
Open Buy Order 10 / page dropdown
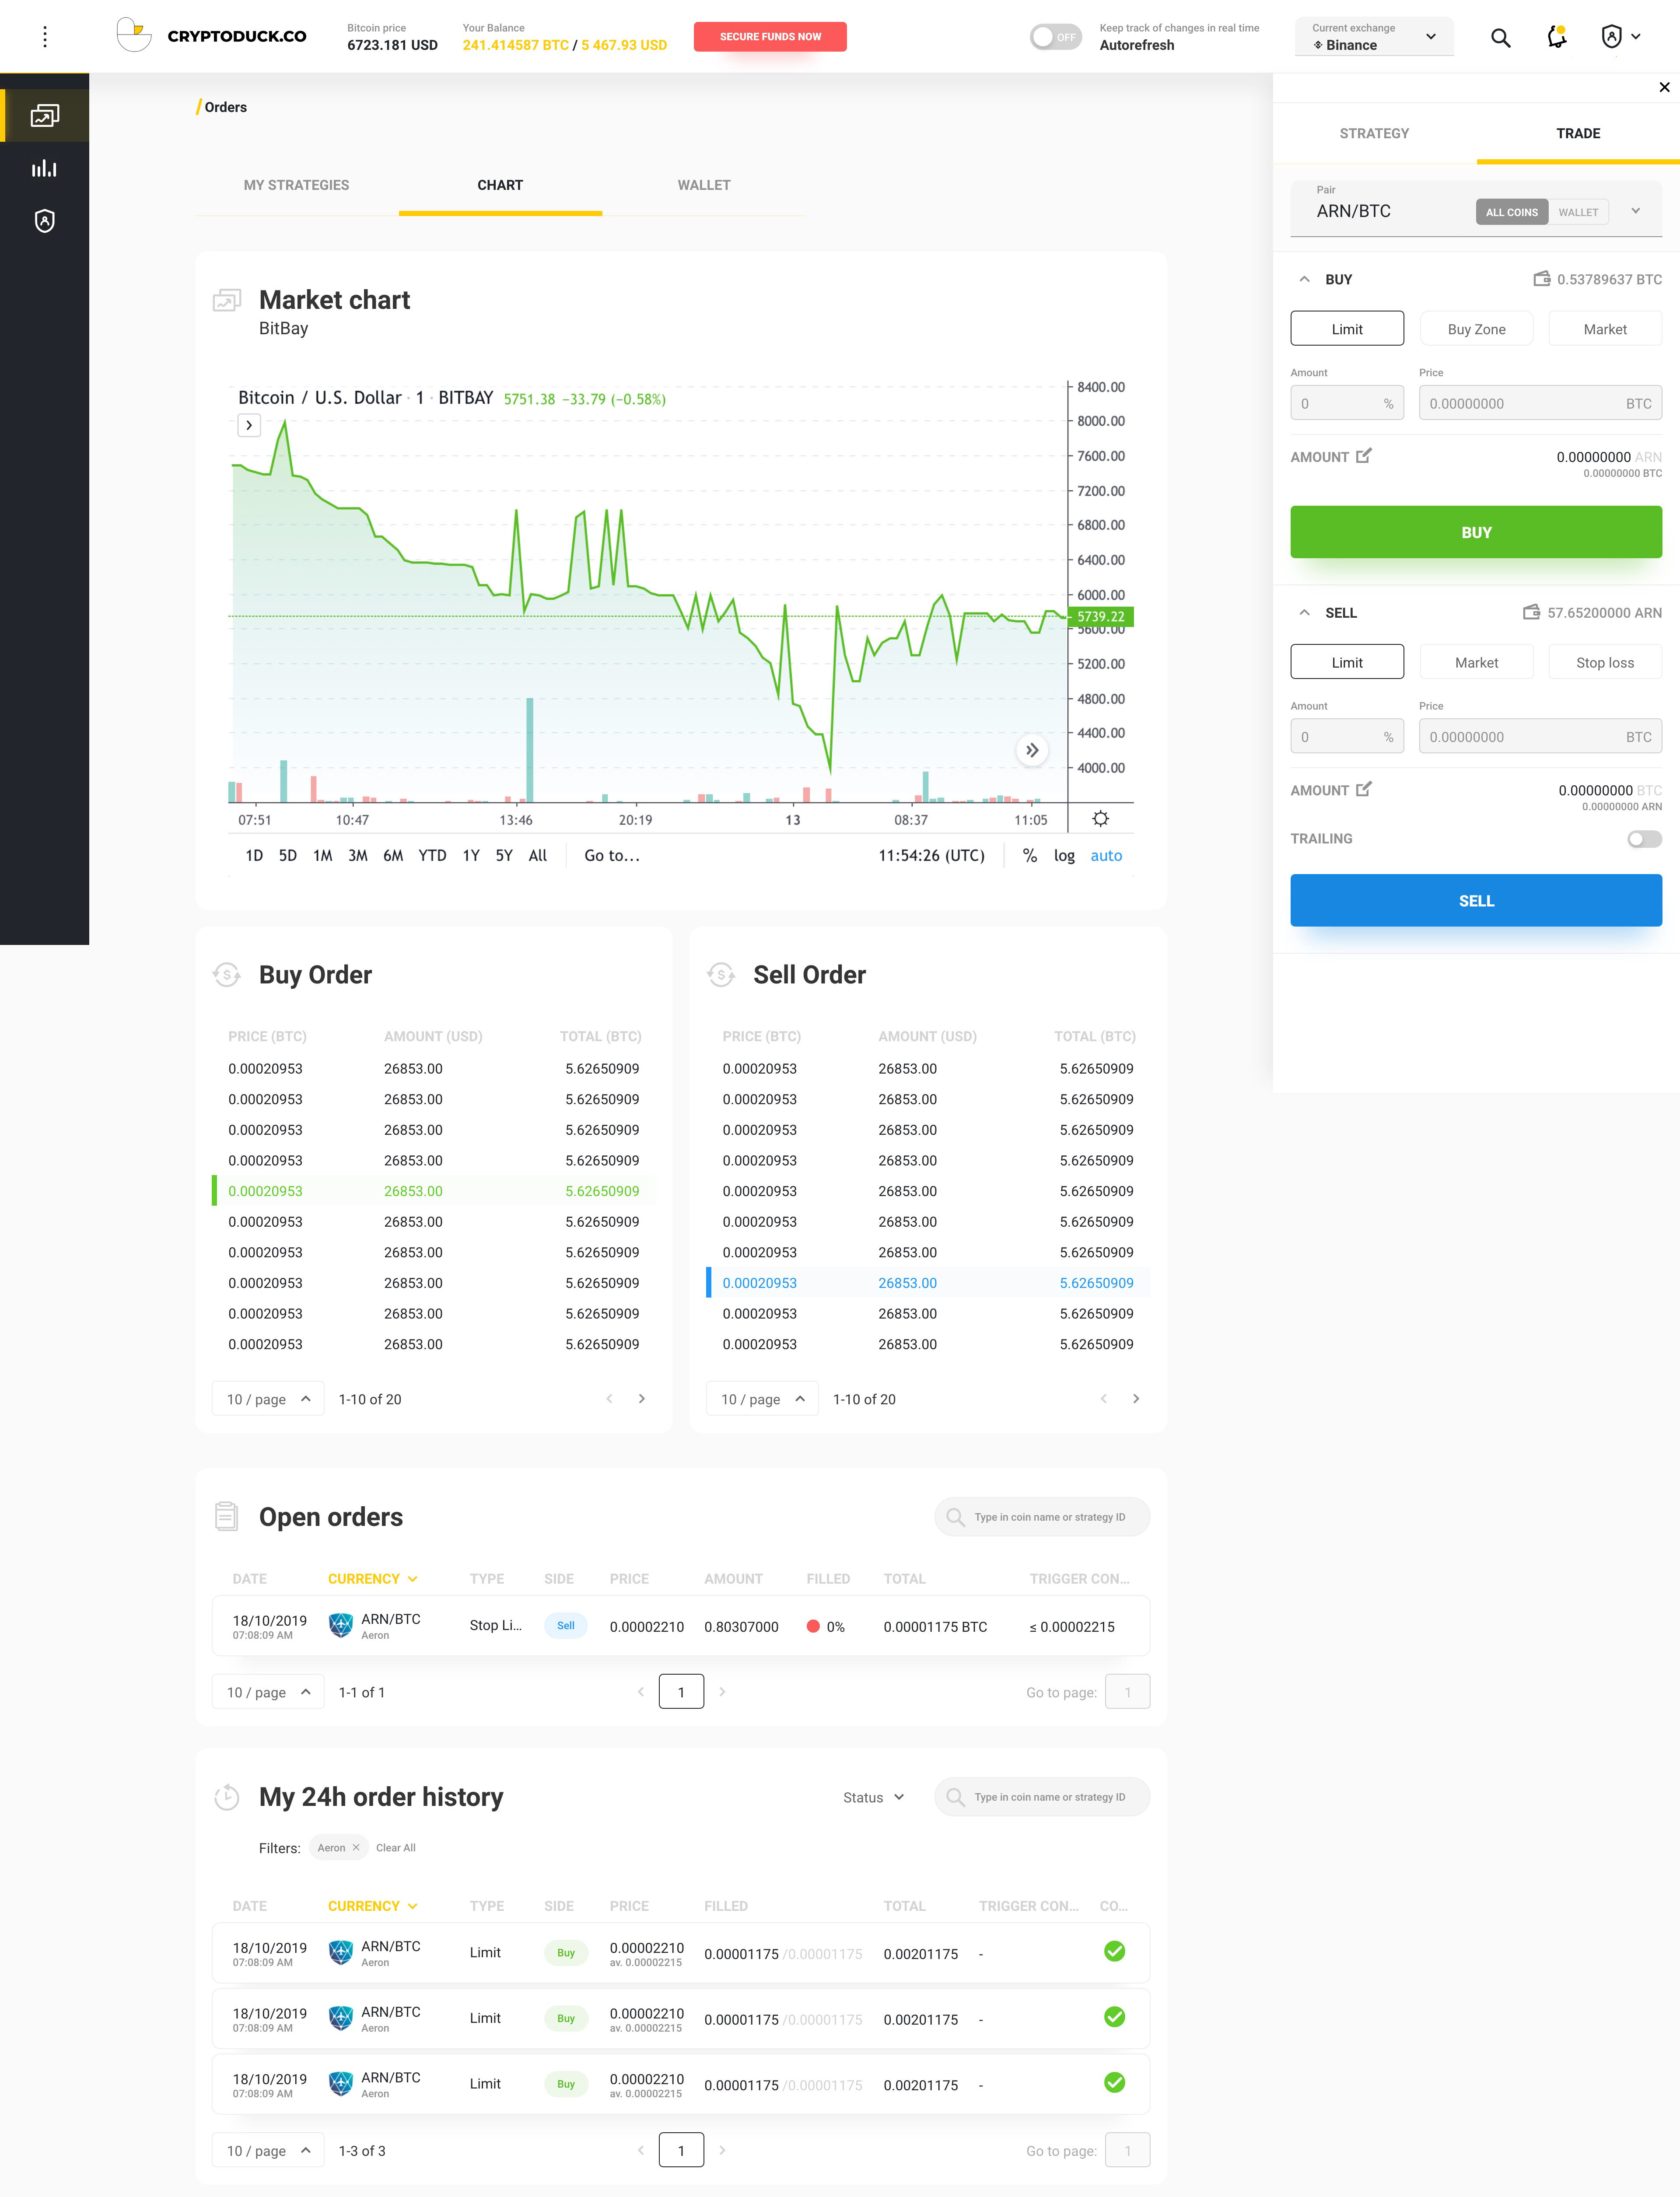[268, 1399]
